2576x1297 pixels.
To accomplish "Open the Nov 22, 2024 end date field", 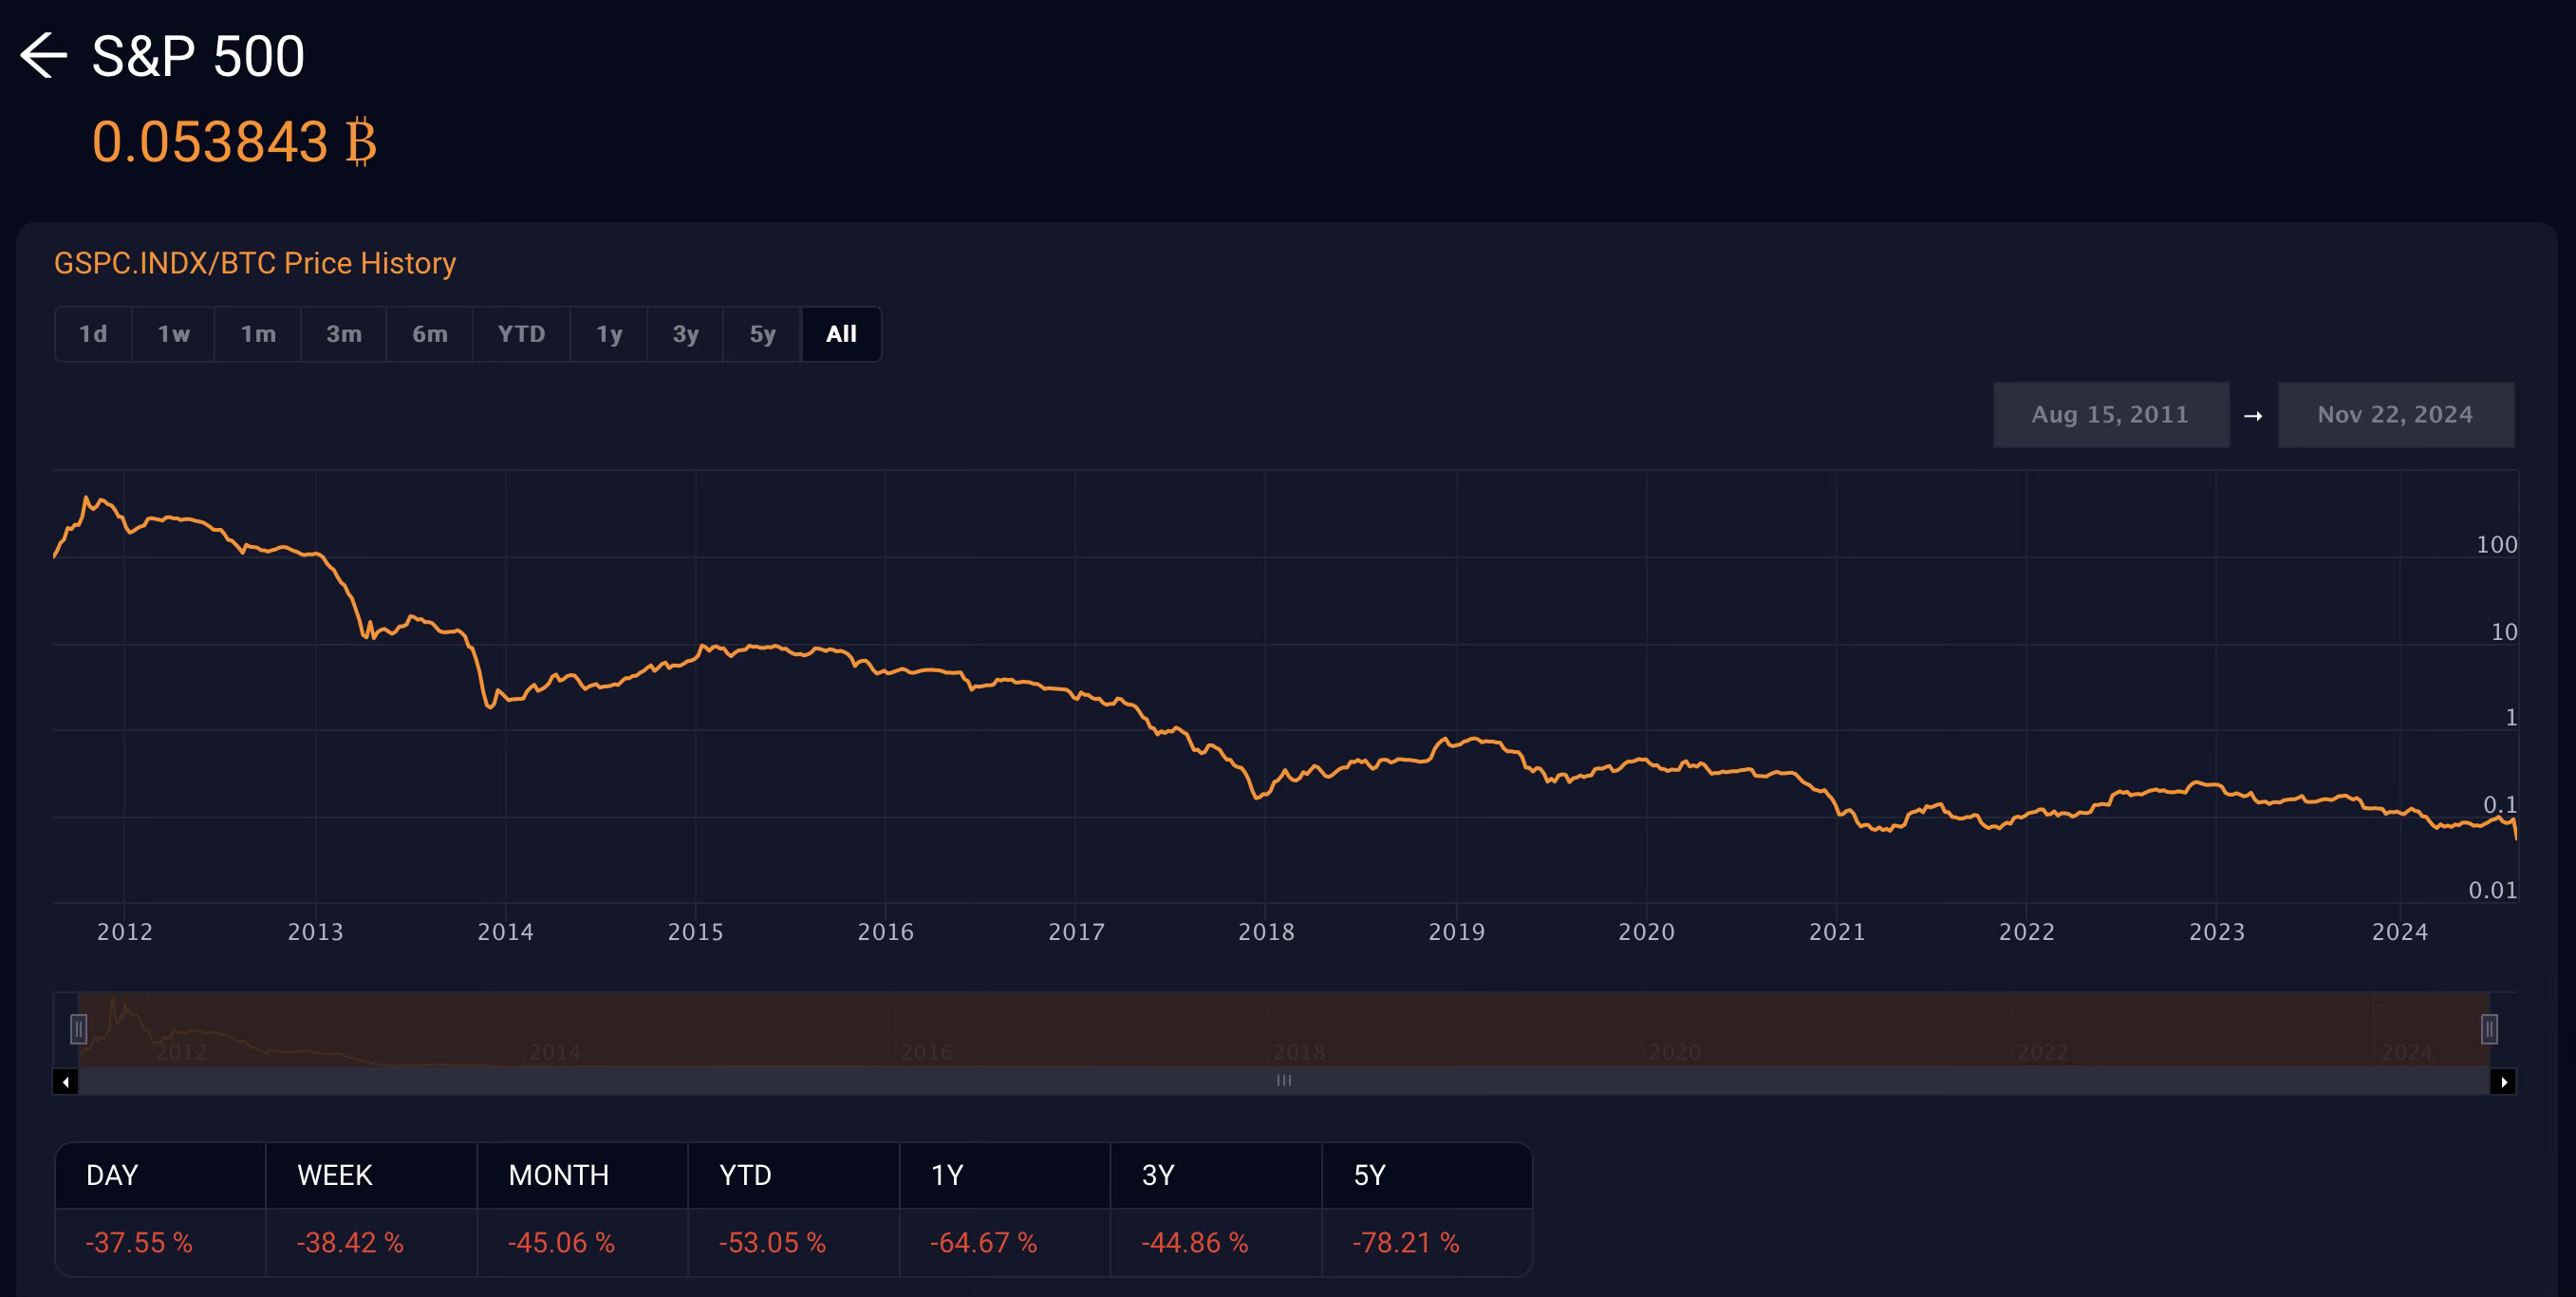I will pos(2395,414).
